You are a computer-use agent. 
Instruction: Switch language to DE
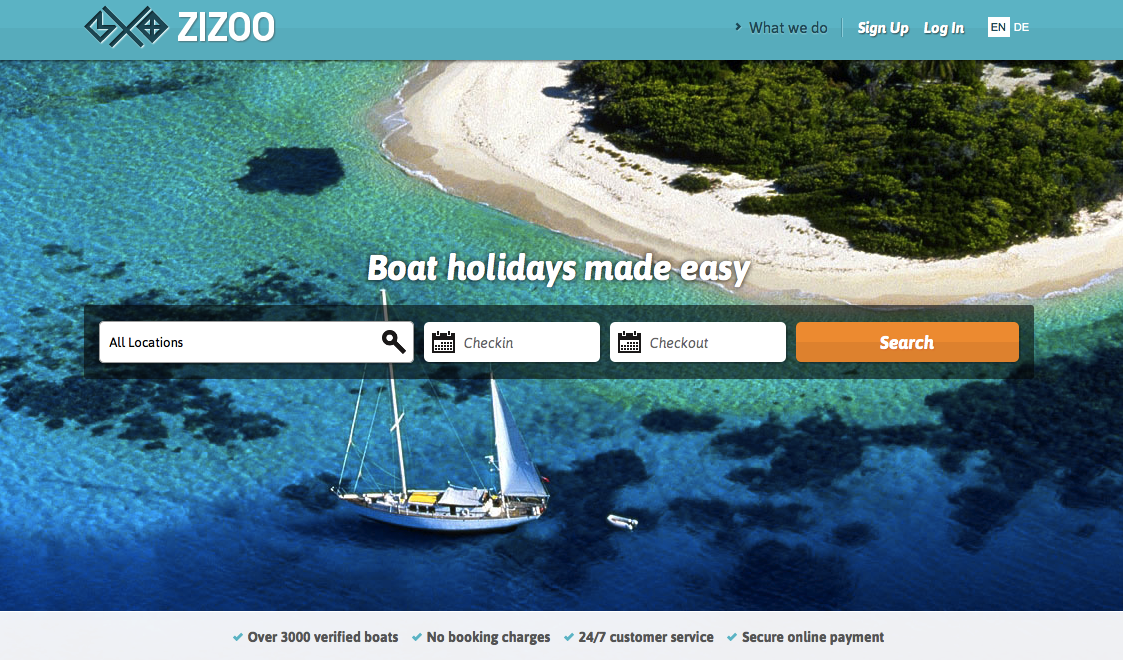coord(1021,27)
